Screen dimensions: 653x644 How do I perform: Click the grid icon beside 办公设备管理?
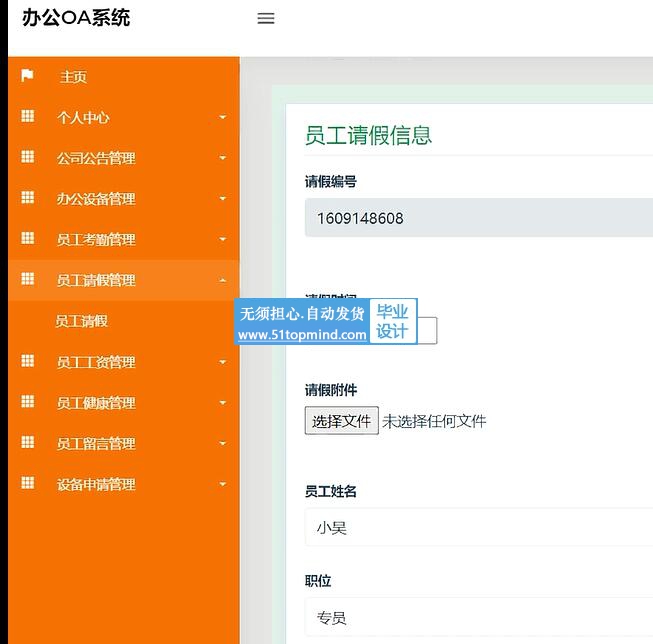[x=27, y=198]
